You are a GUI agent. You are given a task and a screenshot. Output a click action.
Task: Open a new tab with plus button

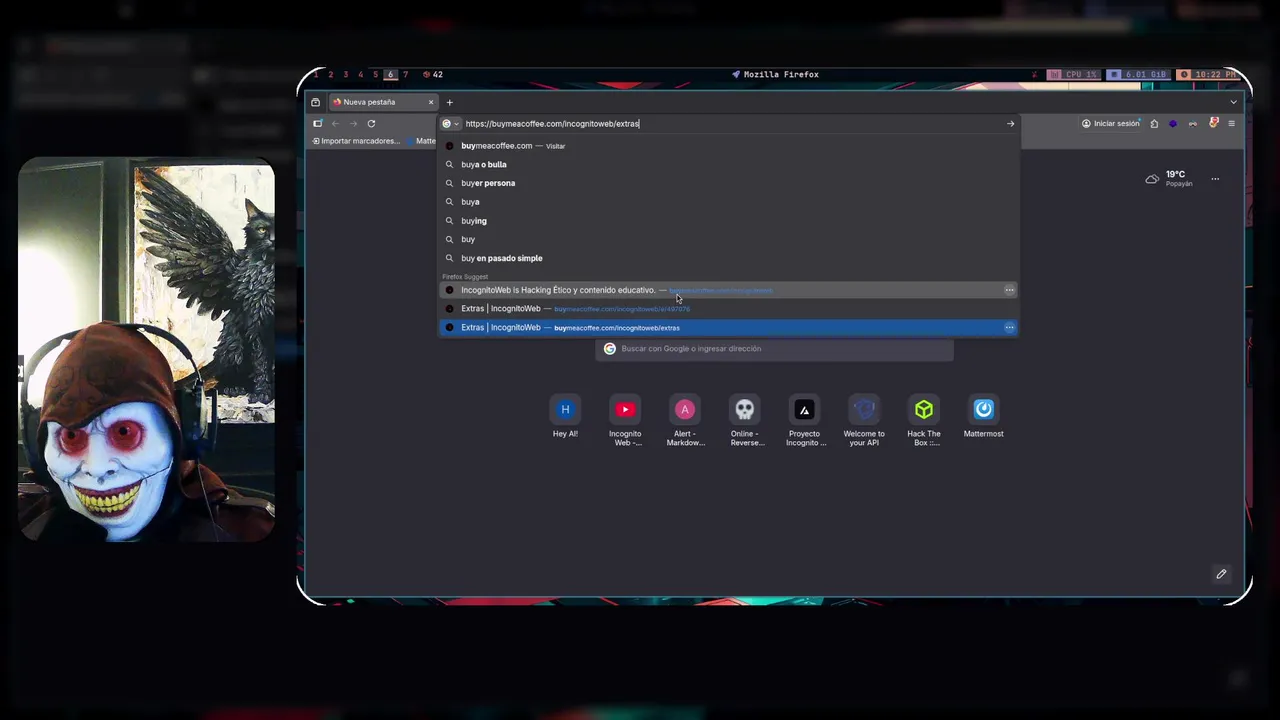pos(449,102)
